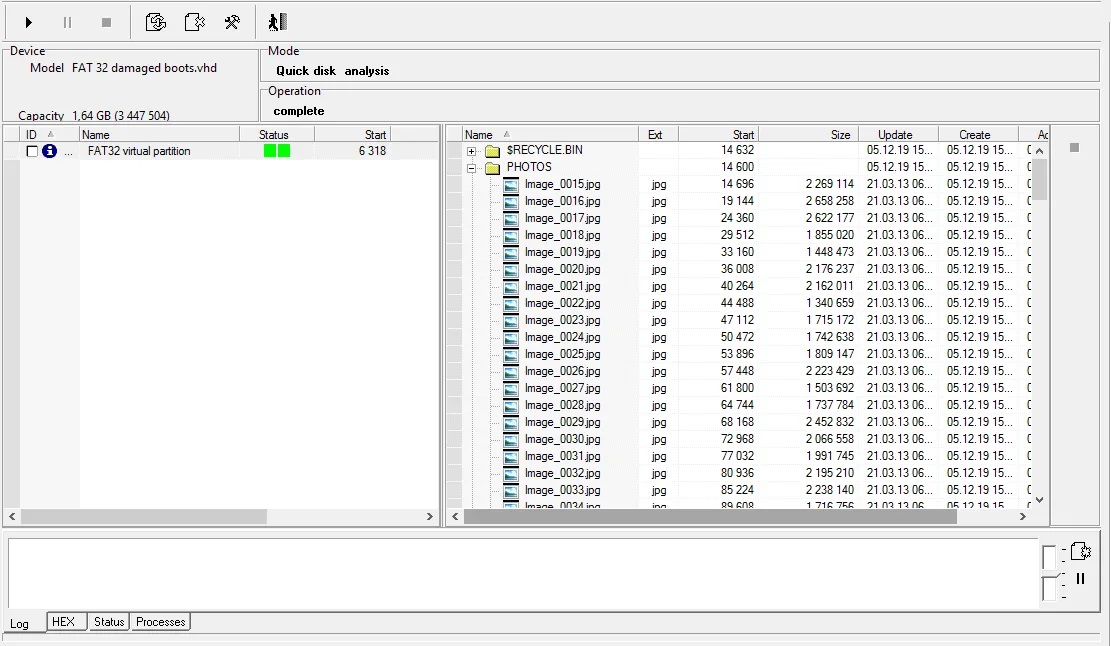Click the image icon of Image_0020.jpg

pyautogui.click(x=511, y=269)
